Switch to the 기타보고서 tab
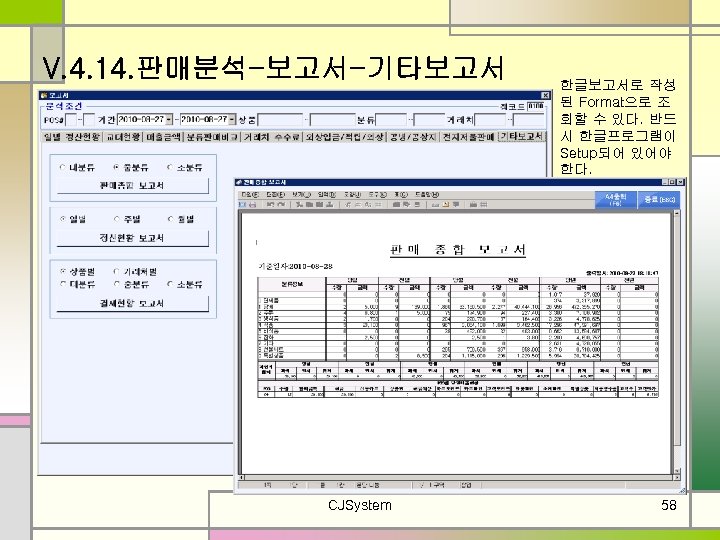 tap(521, 136)
